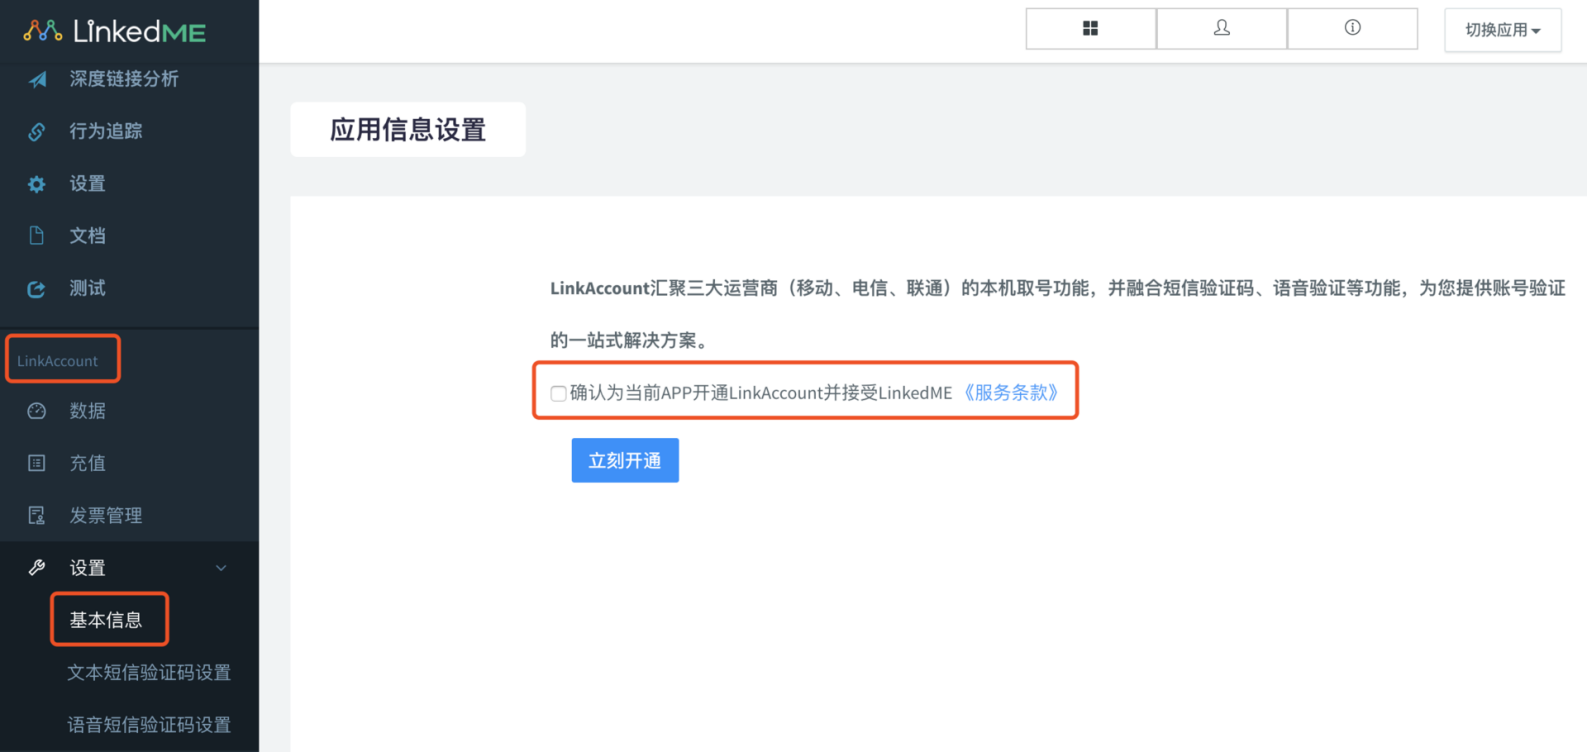This screenshot has height=752, width=1587.
Task: Click the list icon beside 充值
Action: pos(37,463)
